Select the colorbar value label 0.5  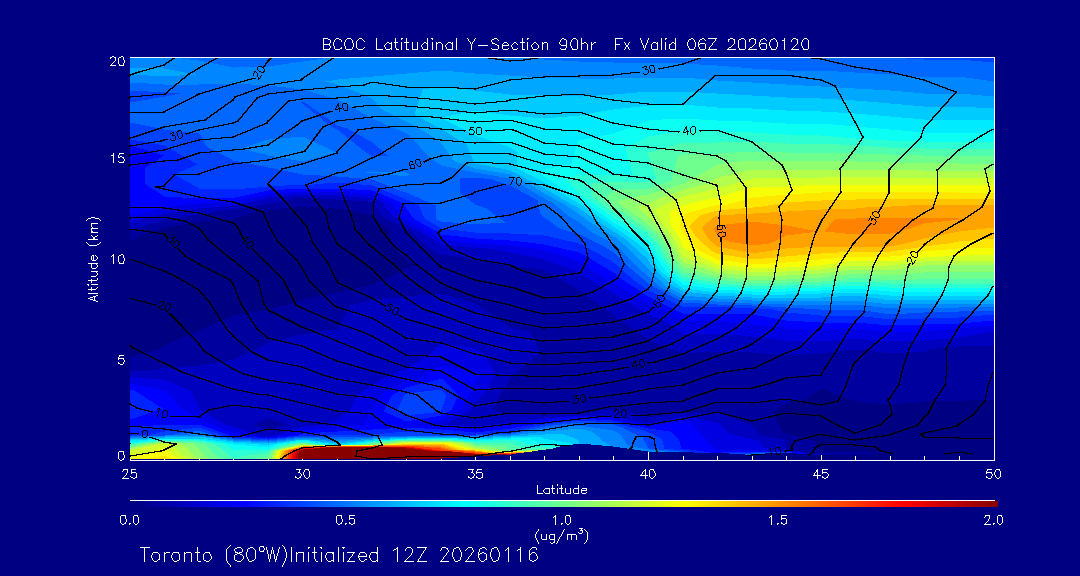point(345,520)
